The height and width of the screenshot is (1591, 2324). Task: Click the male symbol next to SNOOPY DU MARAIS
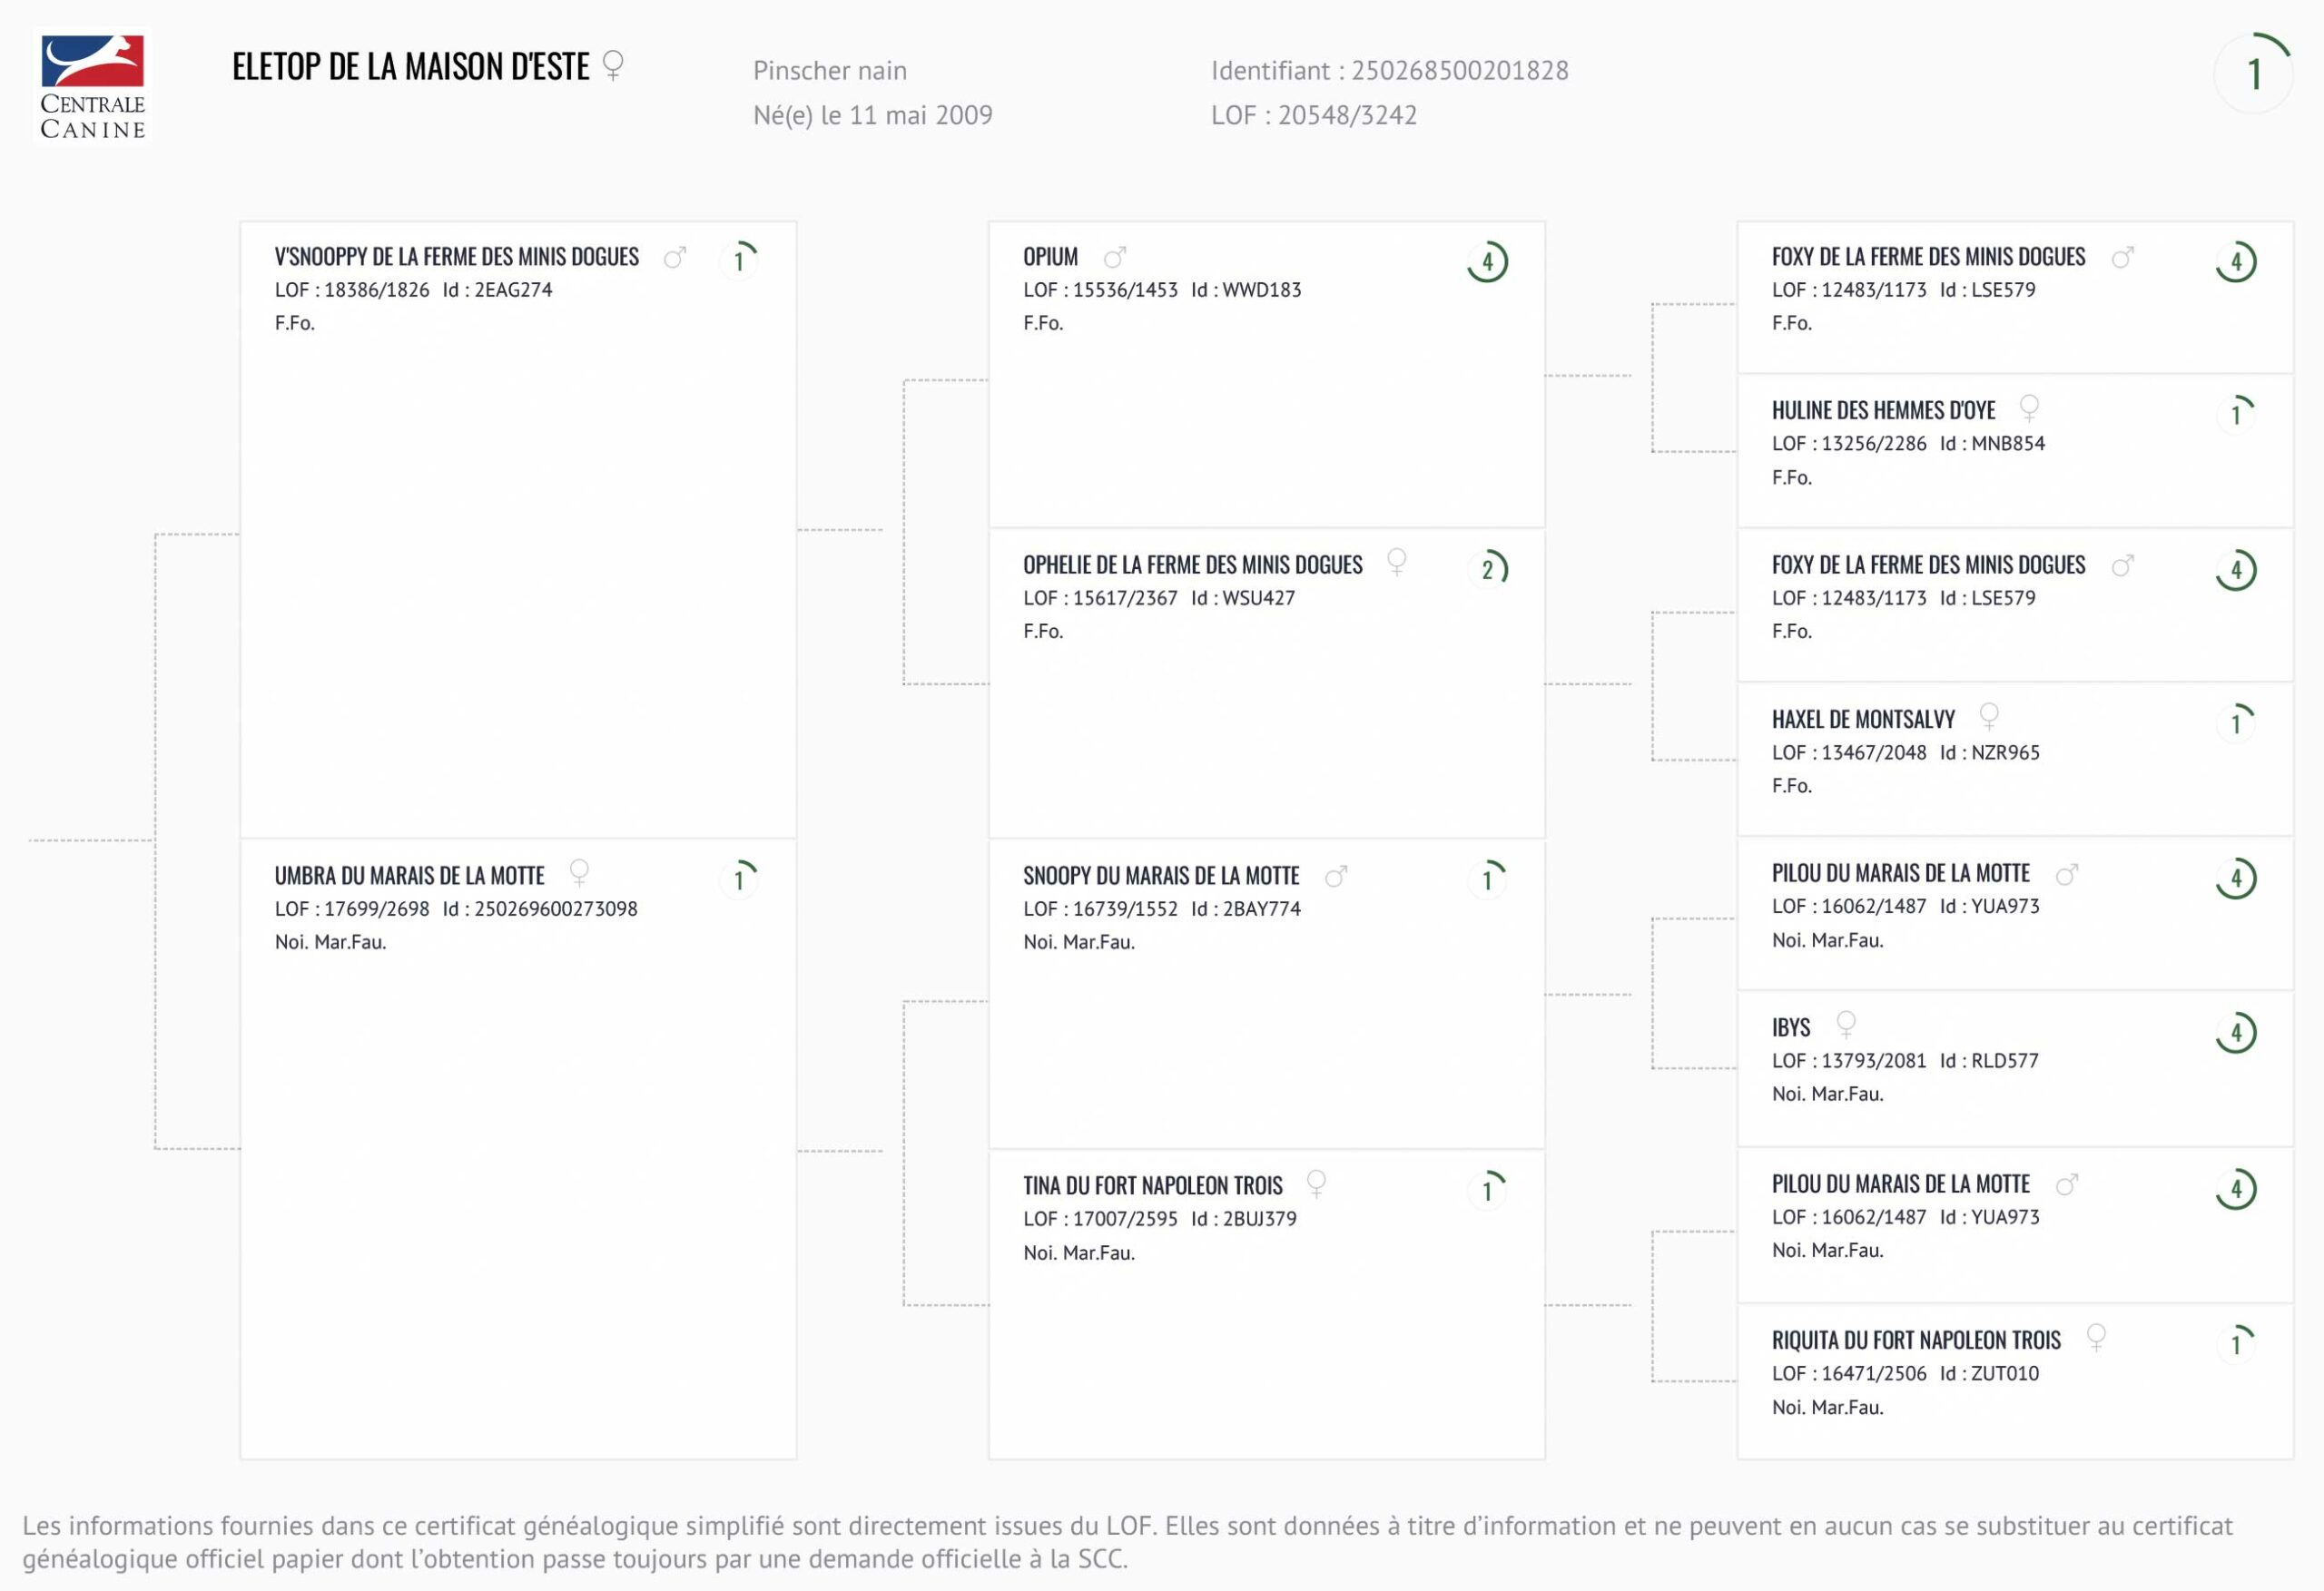1336,877
